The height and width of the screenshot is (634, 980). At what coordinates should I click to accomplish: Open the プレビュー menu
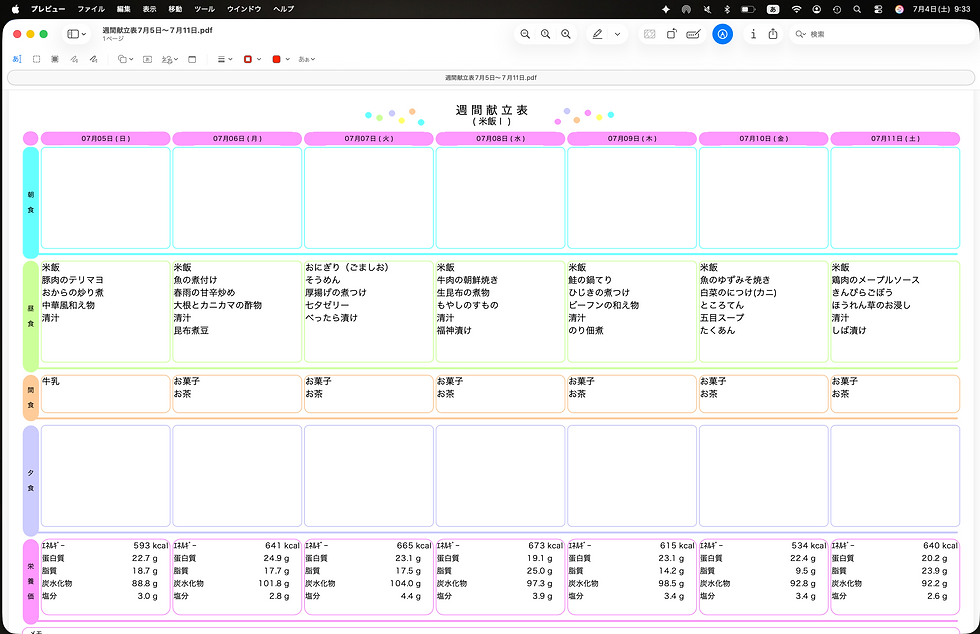pos(48,9)
